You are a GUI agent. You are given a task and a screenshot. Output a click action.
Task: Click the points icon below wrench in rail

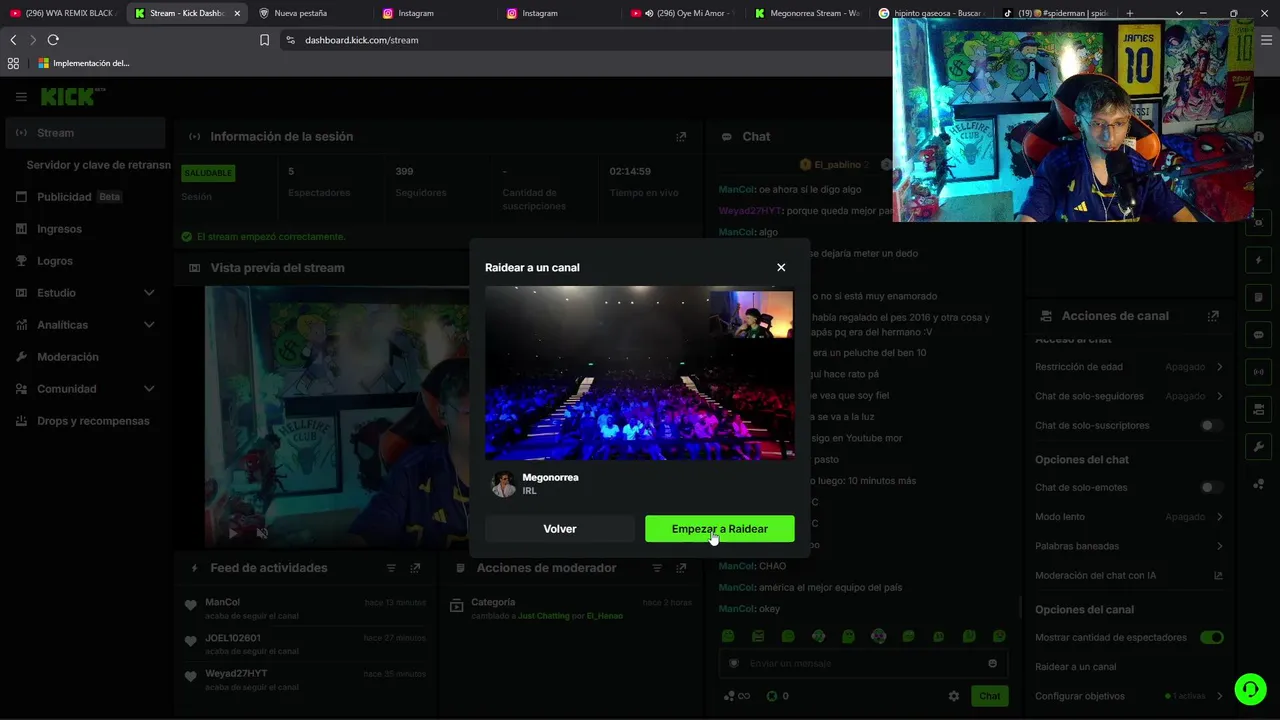tap(1258, 484)
